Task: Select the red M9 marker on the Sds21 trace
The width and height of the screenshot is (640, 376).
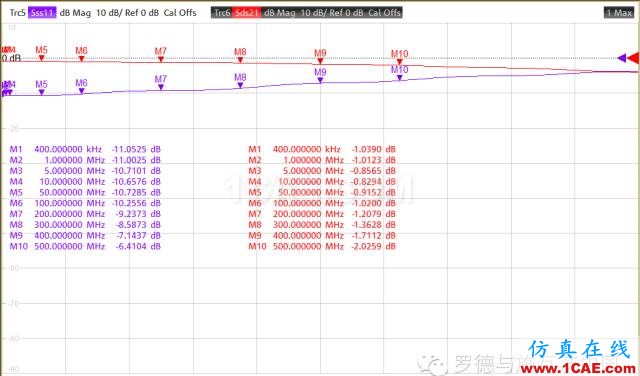Action: [320, 61]
